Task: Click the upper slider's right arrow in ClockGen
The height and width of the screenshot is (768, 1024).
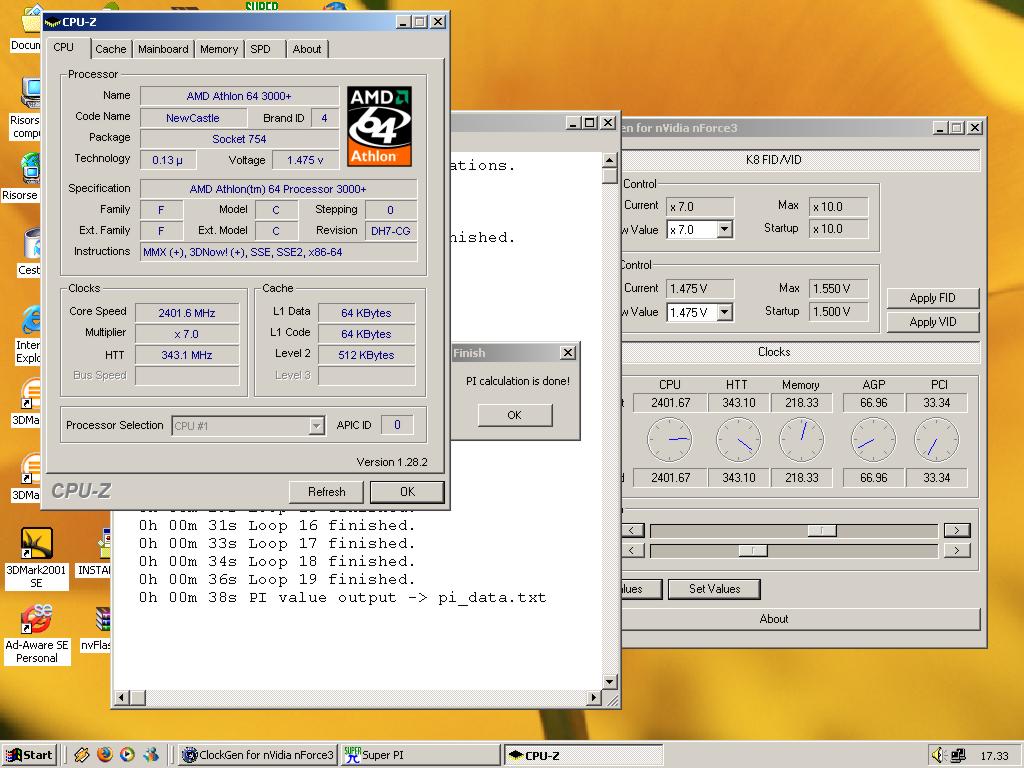Action: [x=957, y=530]
